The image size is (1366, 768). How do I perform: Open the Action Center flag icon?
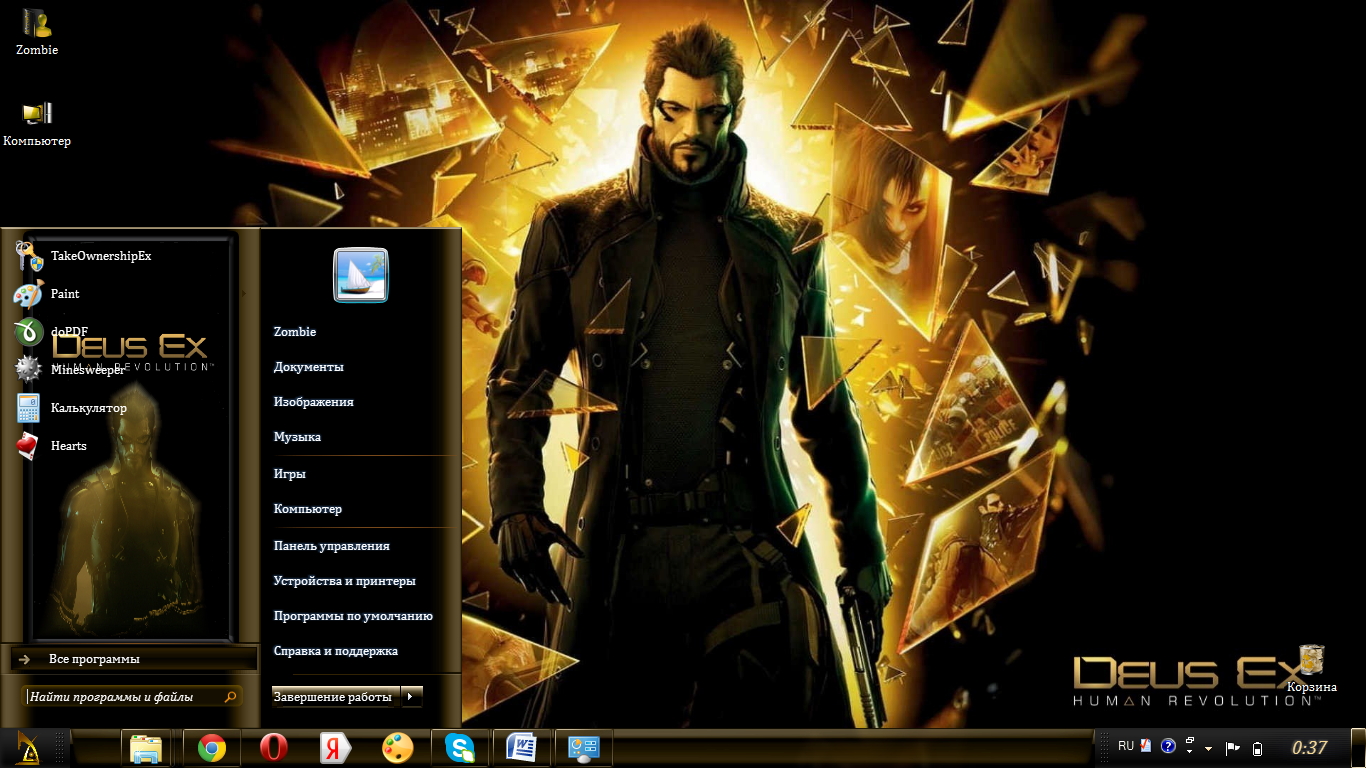click(x=1233, y=748)
